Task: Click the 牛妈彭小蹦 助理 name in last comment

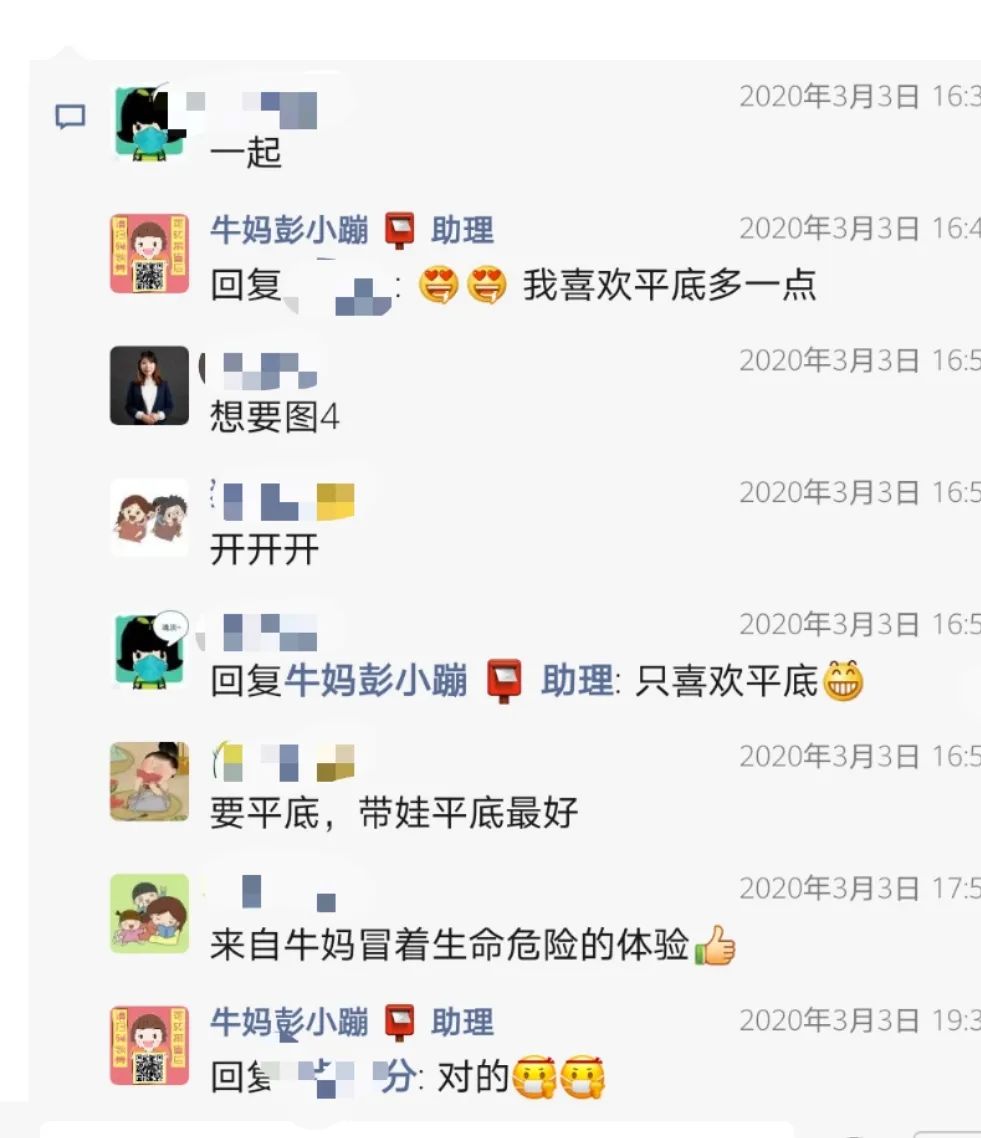Action: coord(352,1023)
